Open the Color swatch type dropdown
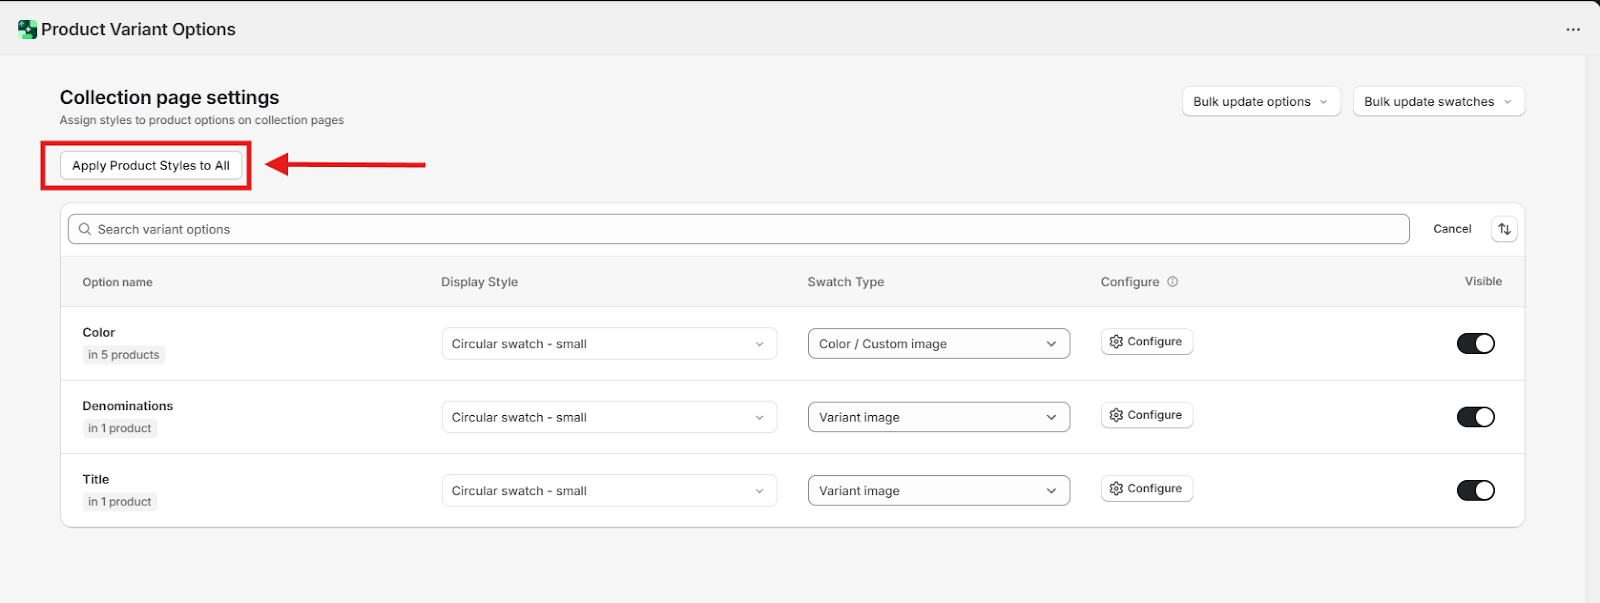The image size is (1600, 603). (x=938, y=344)
